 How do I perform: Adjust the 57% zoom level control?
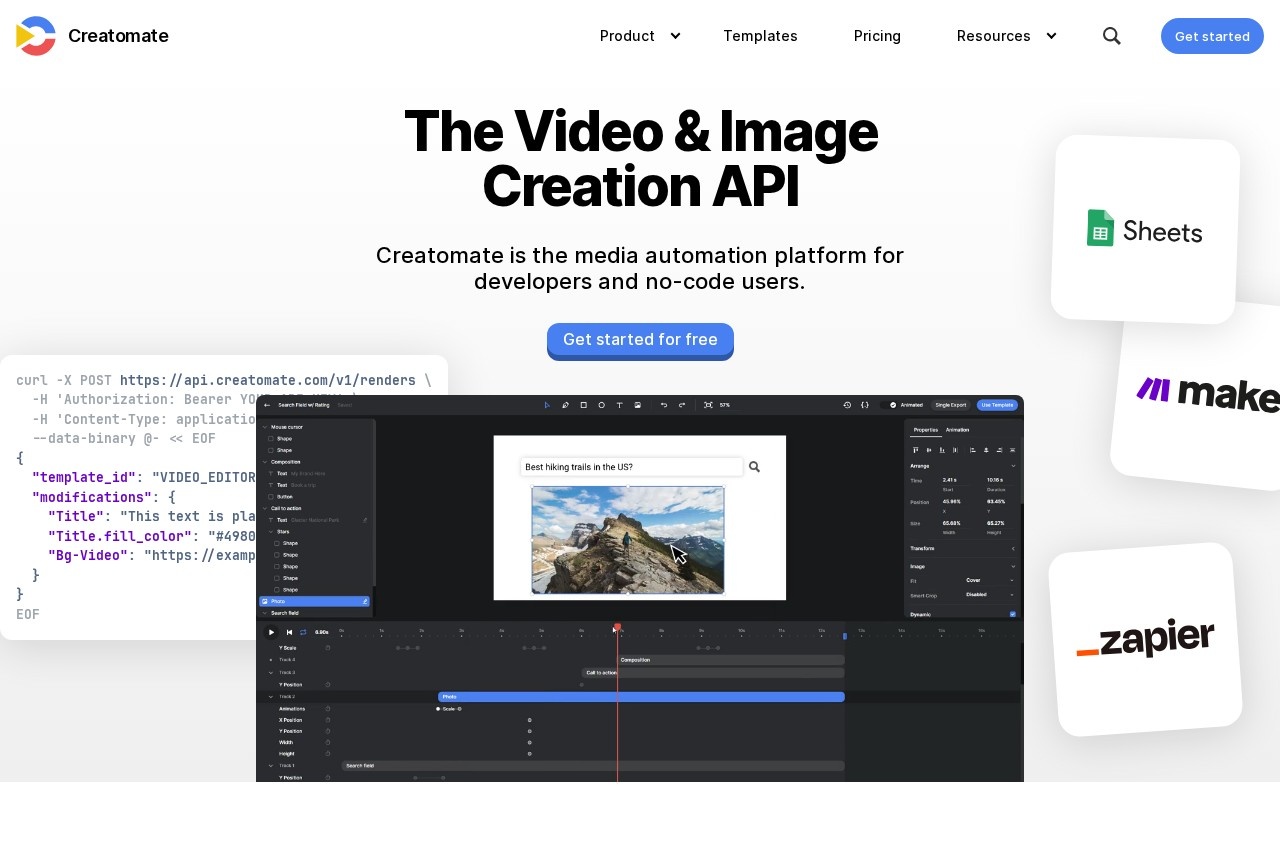click(x=724, y=404)
